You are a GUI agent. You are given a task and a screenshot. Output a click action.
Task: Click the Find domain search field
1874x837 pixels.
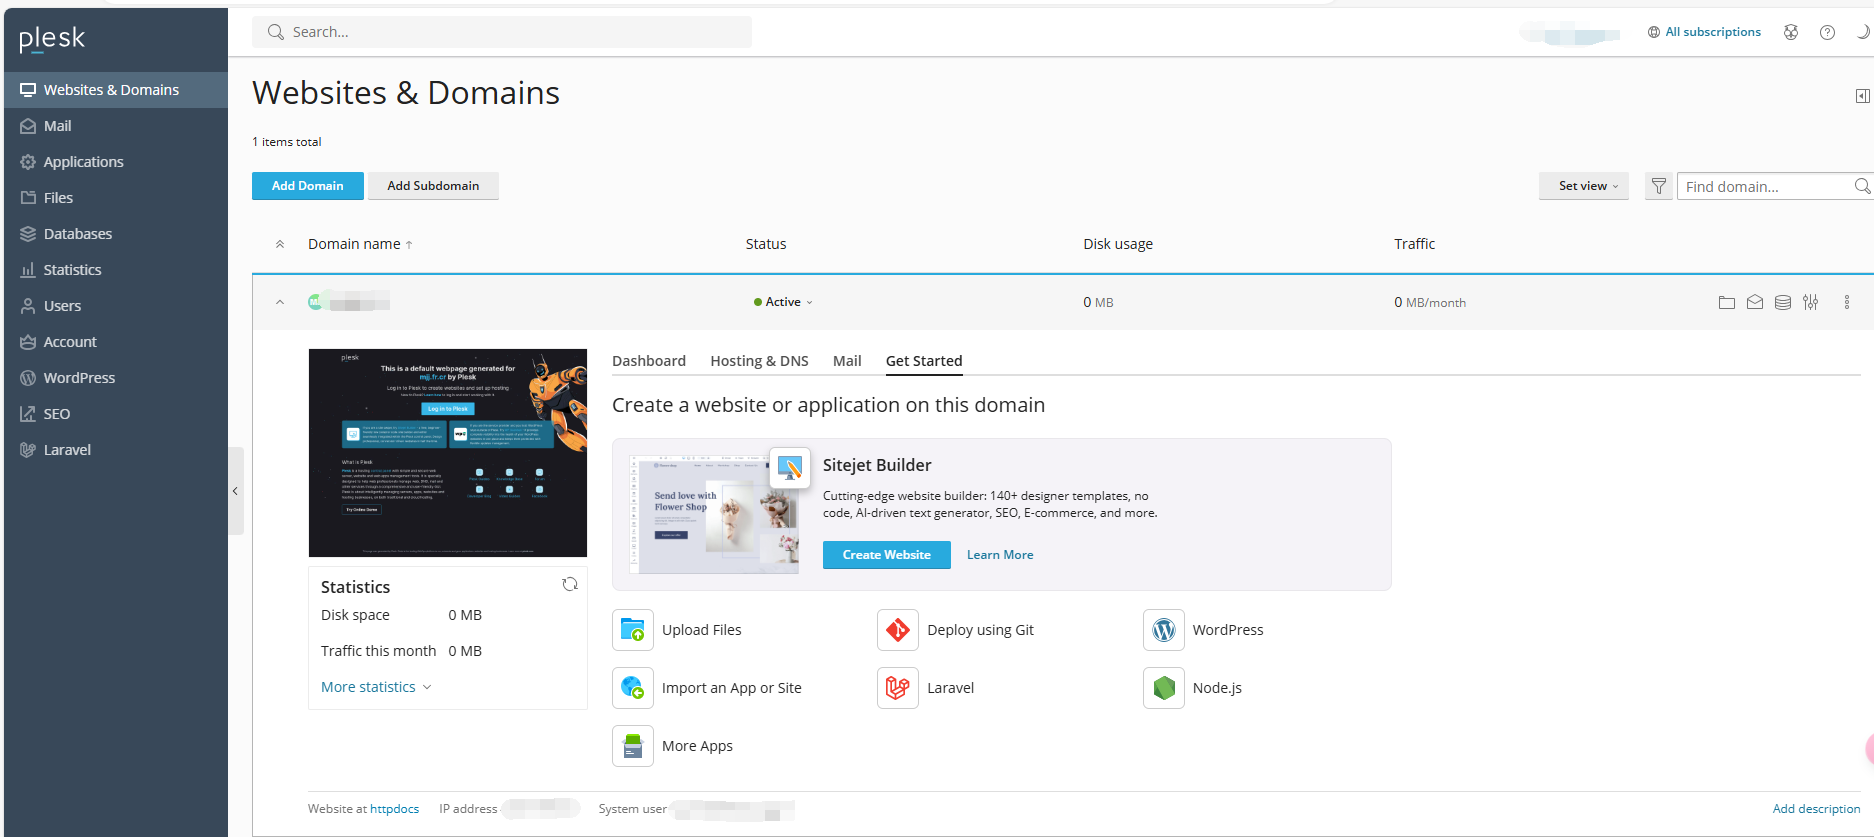(1764, 187)
